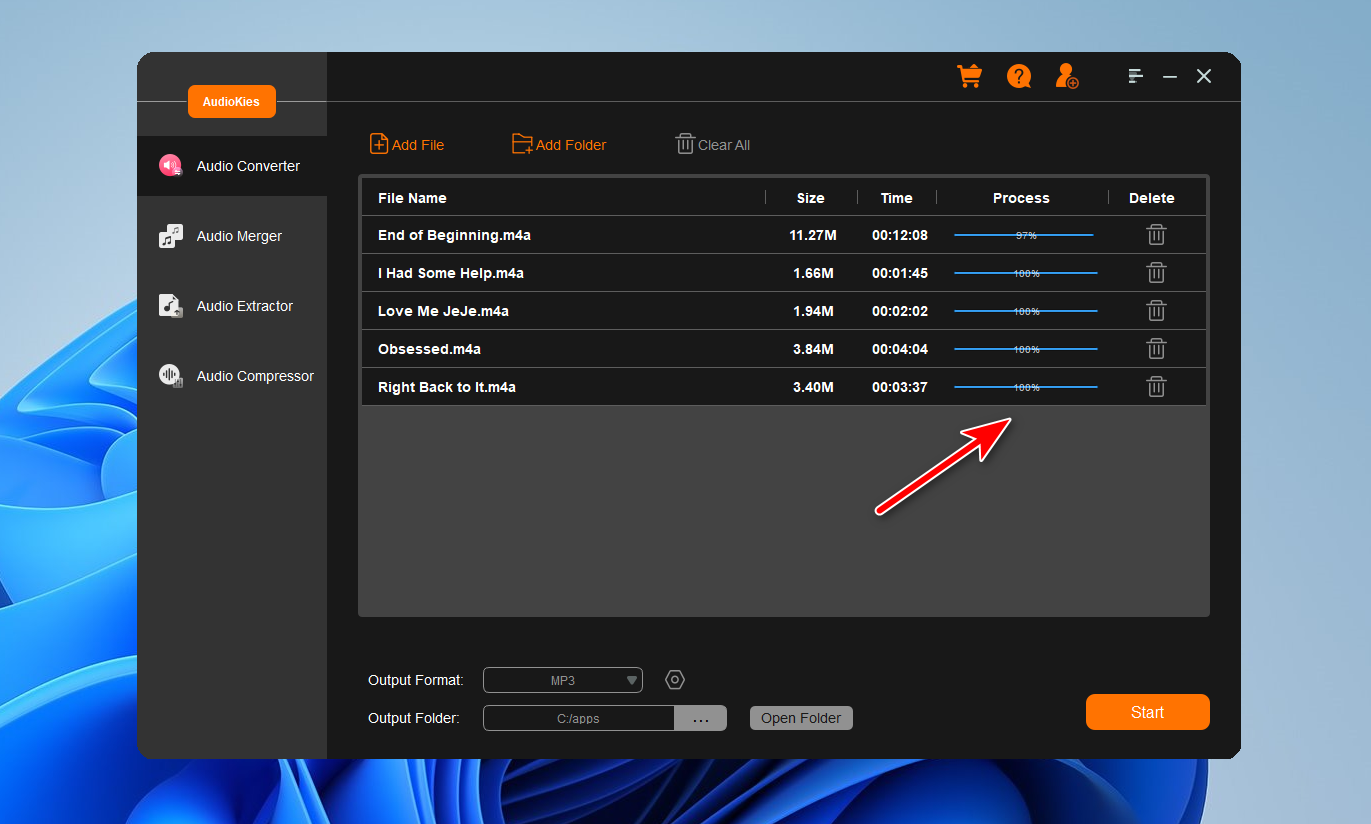Screen dimensions: 1371x824
Task: Click the shopping cart purchase icon
Action: [969, 76]
